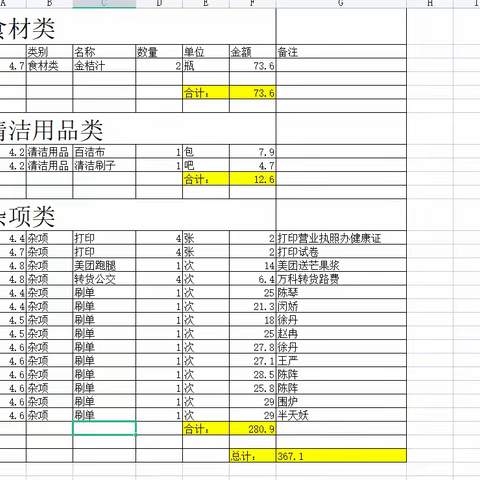Click the 打印营业执照办健康证 remark cell
Viewport: 480px width, 480px height.
[x=341, y=238]
